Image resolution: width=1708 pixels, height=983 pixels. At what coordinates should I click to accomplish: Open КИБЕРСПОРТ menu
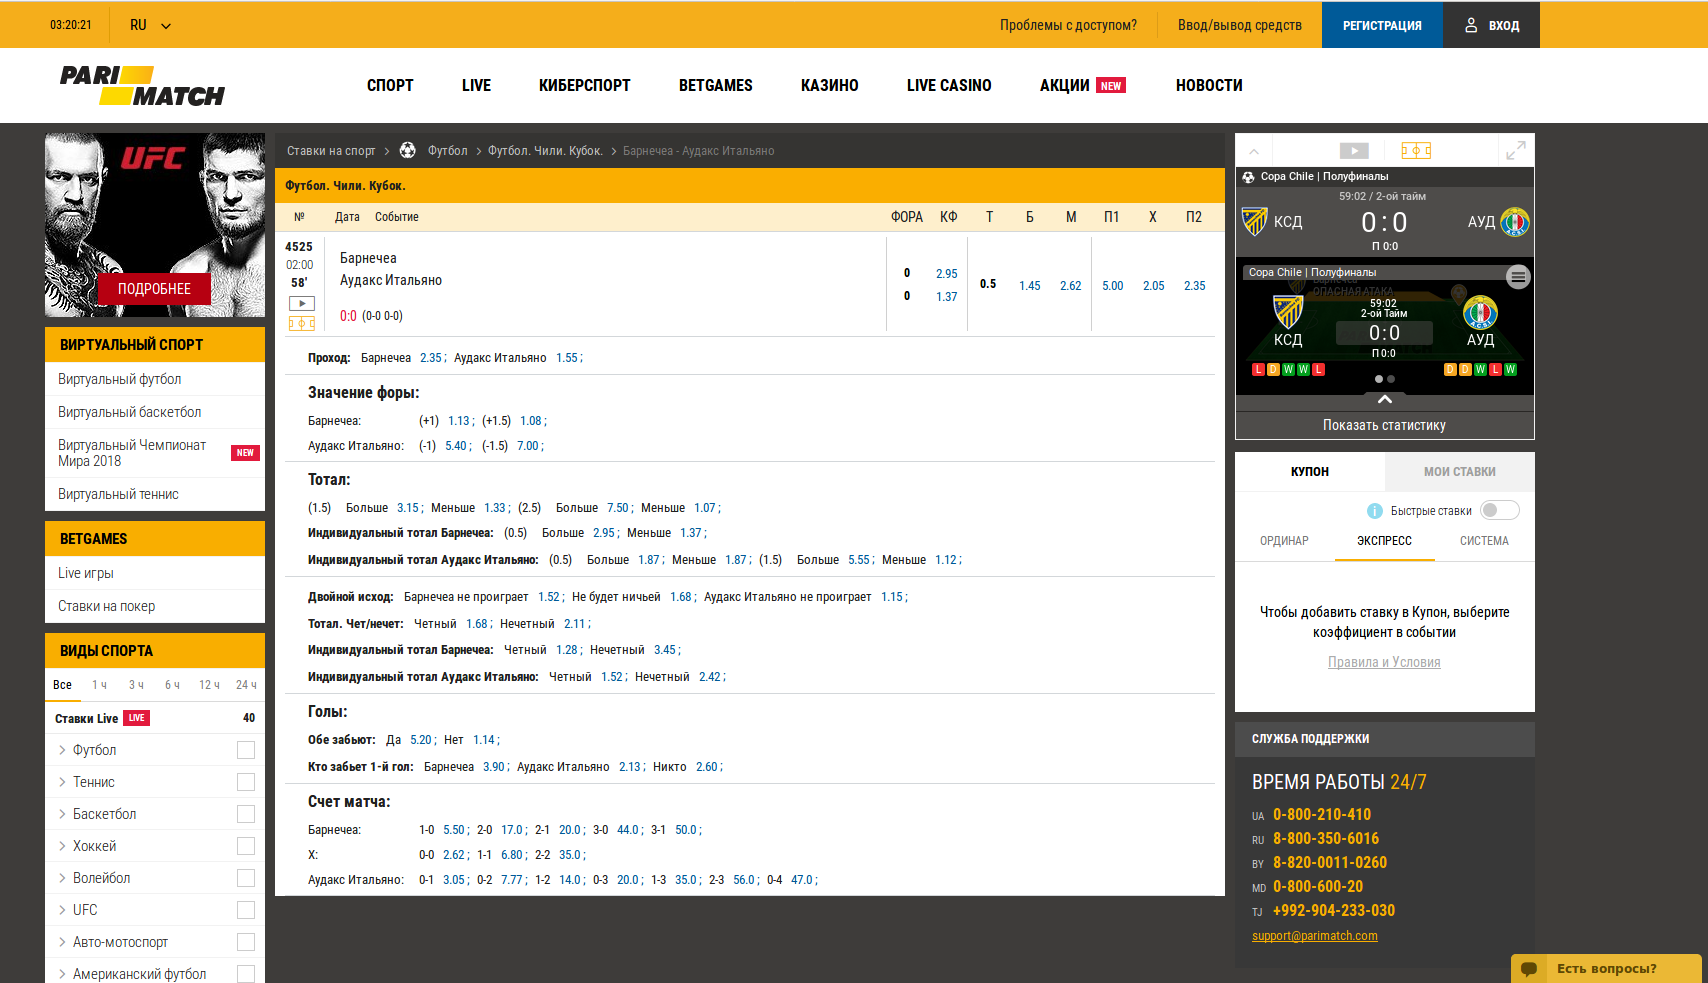[x=584, y=86]
